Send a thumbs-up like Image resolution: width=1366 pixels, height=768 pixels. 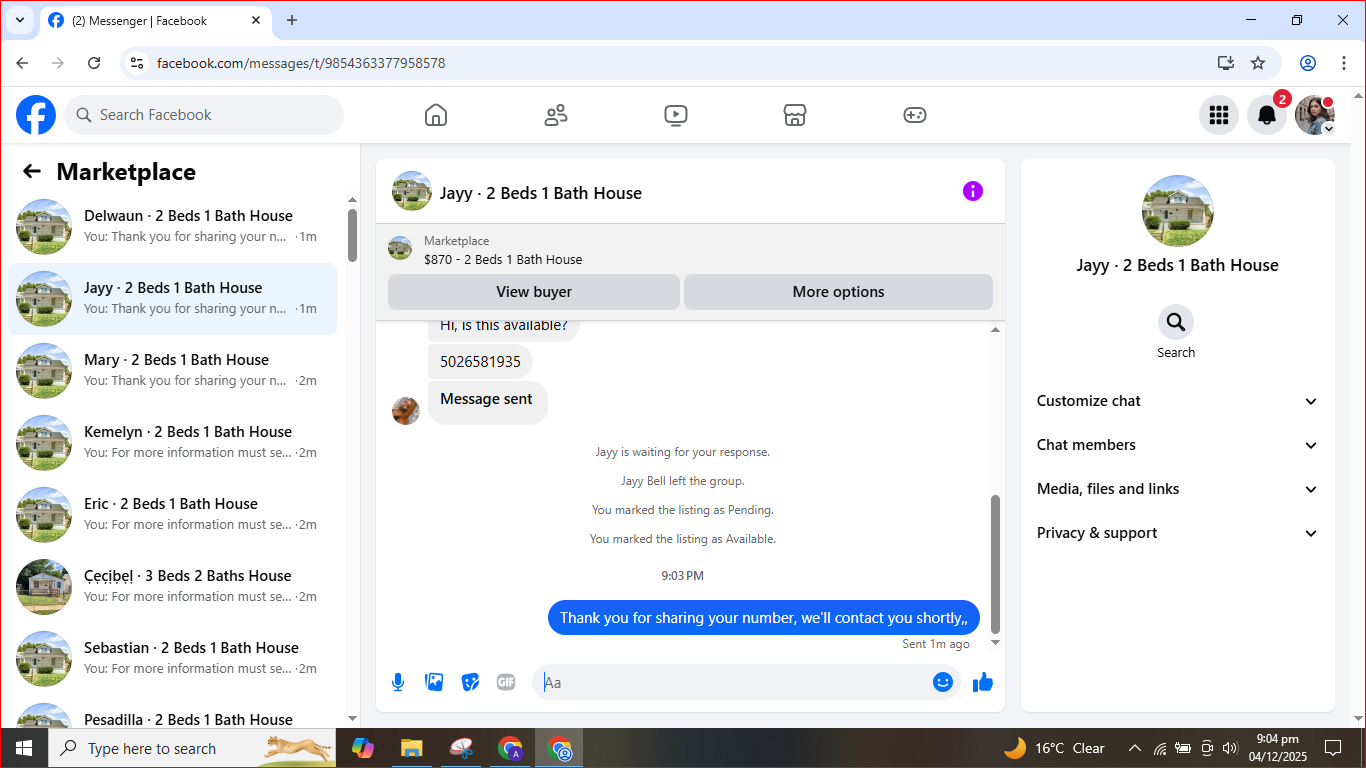[983, 682]
